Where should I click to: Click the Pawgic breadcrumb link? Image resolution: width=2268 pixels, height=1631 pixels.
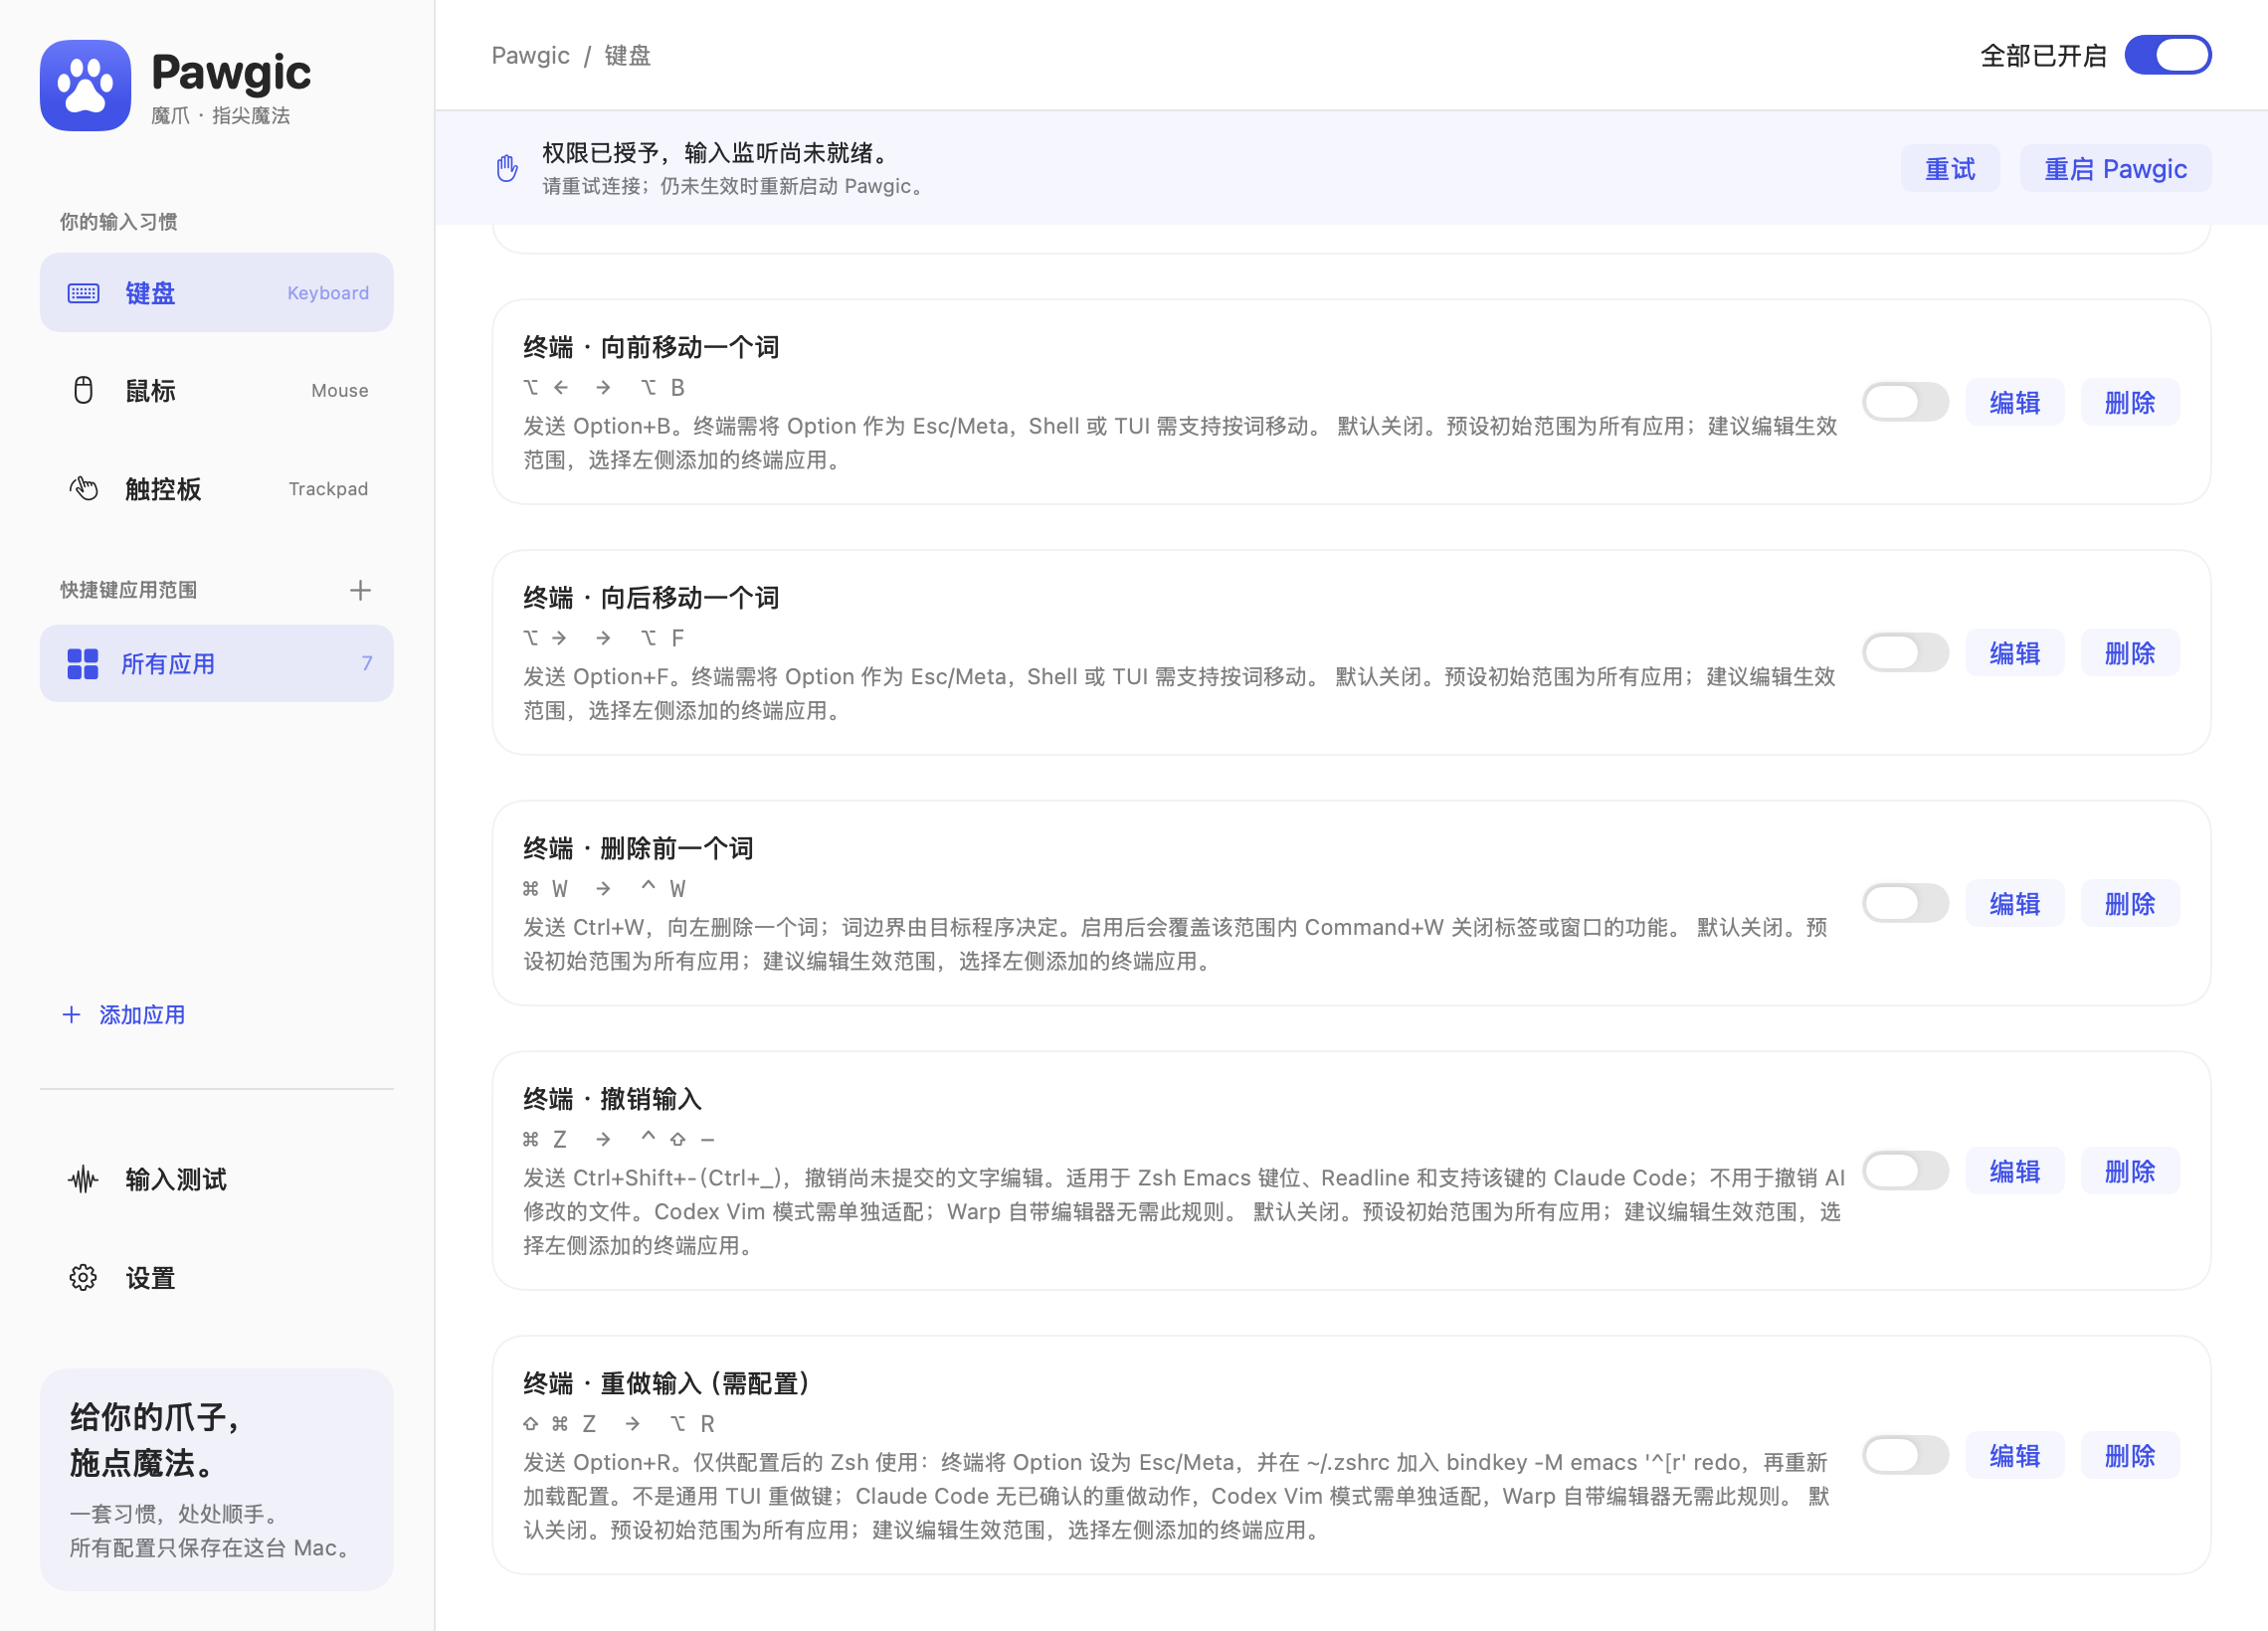[x=530, y=55]
